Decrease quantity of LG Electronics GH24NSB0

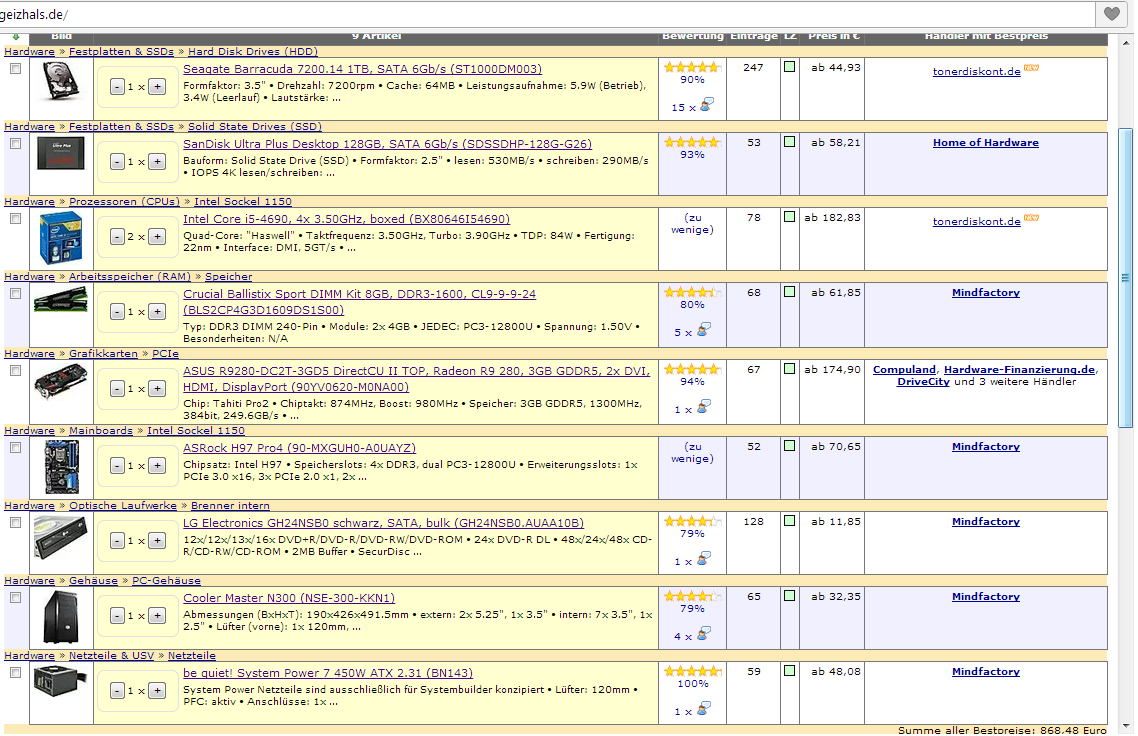coord(118,541)
